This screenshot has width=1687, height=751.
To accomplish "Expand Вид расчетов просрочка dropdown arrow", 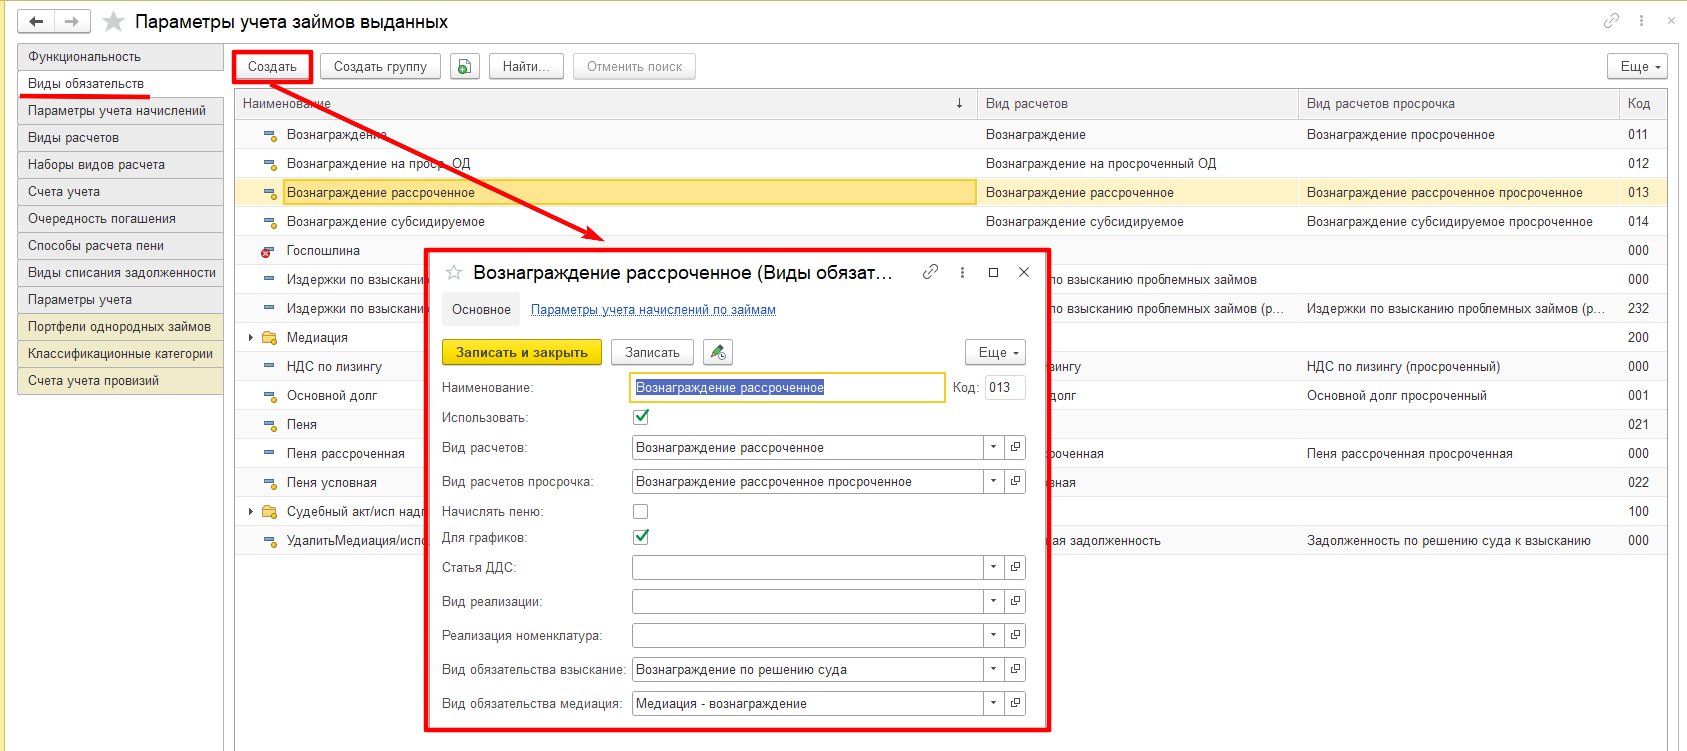I will (x=993, y=481).
